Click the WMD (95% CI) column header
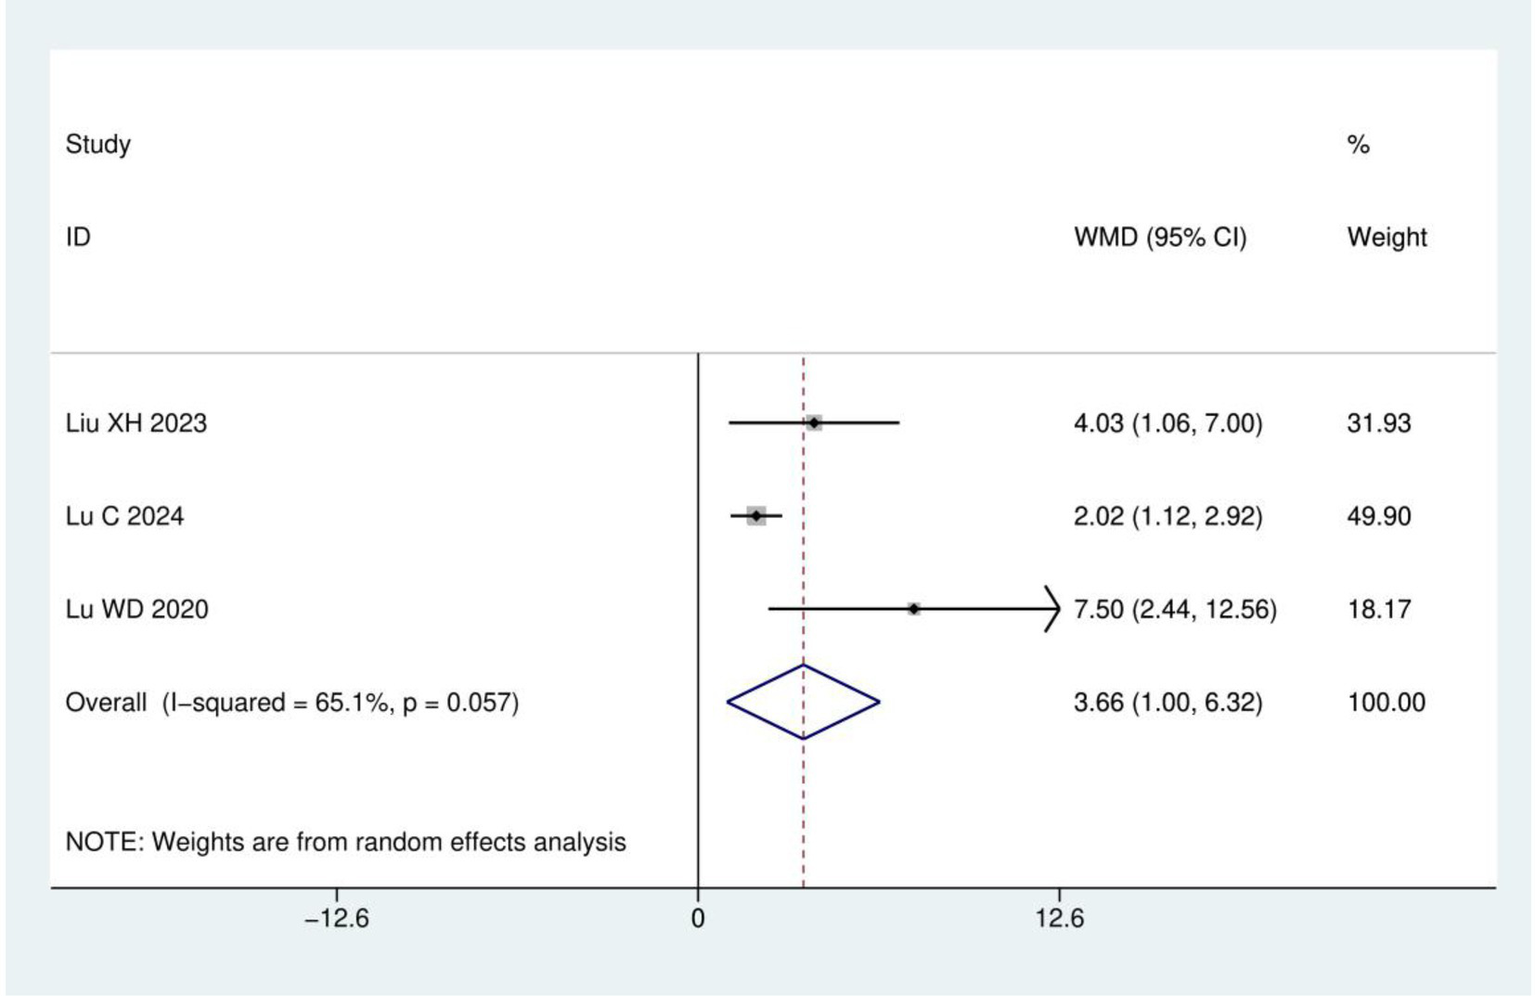Screen dimensions: 1535x996 tap(1160, 238)
